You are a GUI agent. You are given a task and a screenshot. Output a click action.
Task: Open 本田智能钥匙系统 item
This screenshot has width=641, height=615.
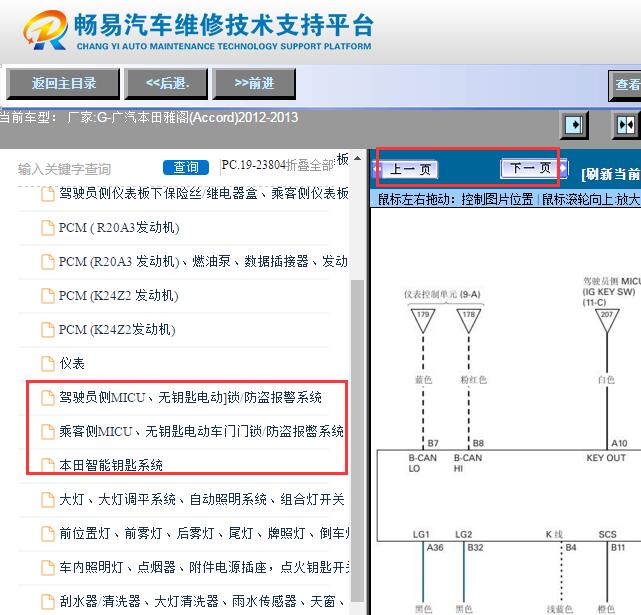111,465
